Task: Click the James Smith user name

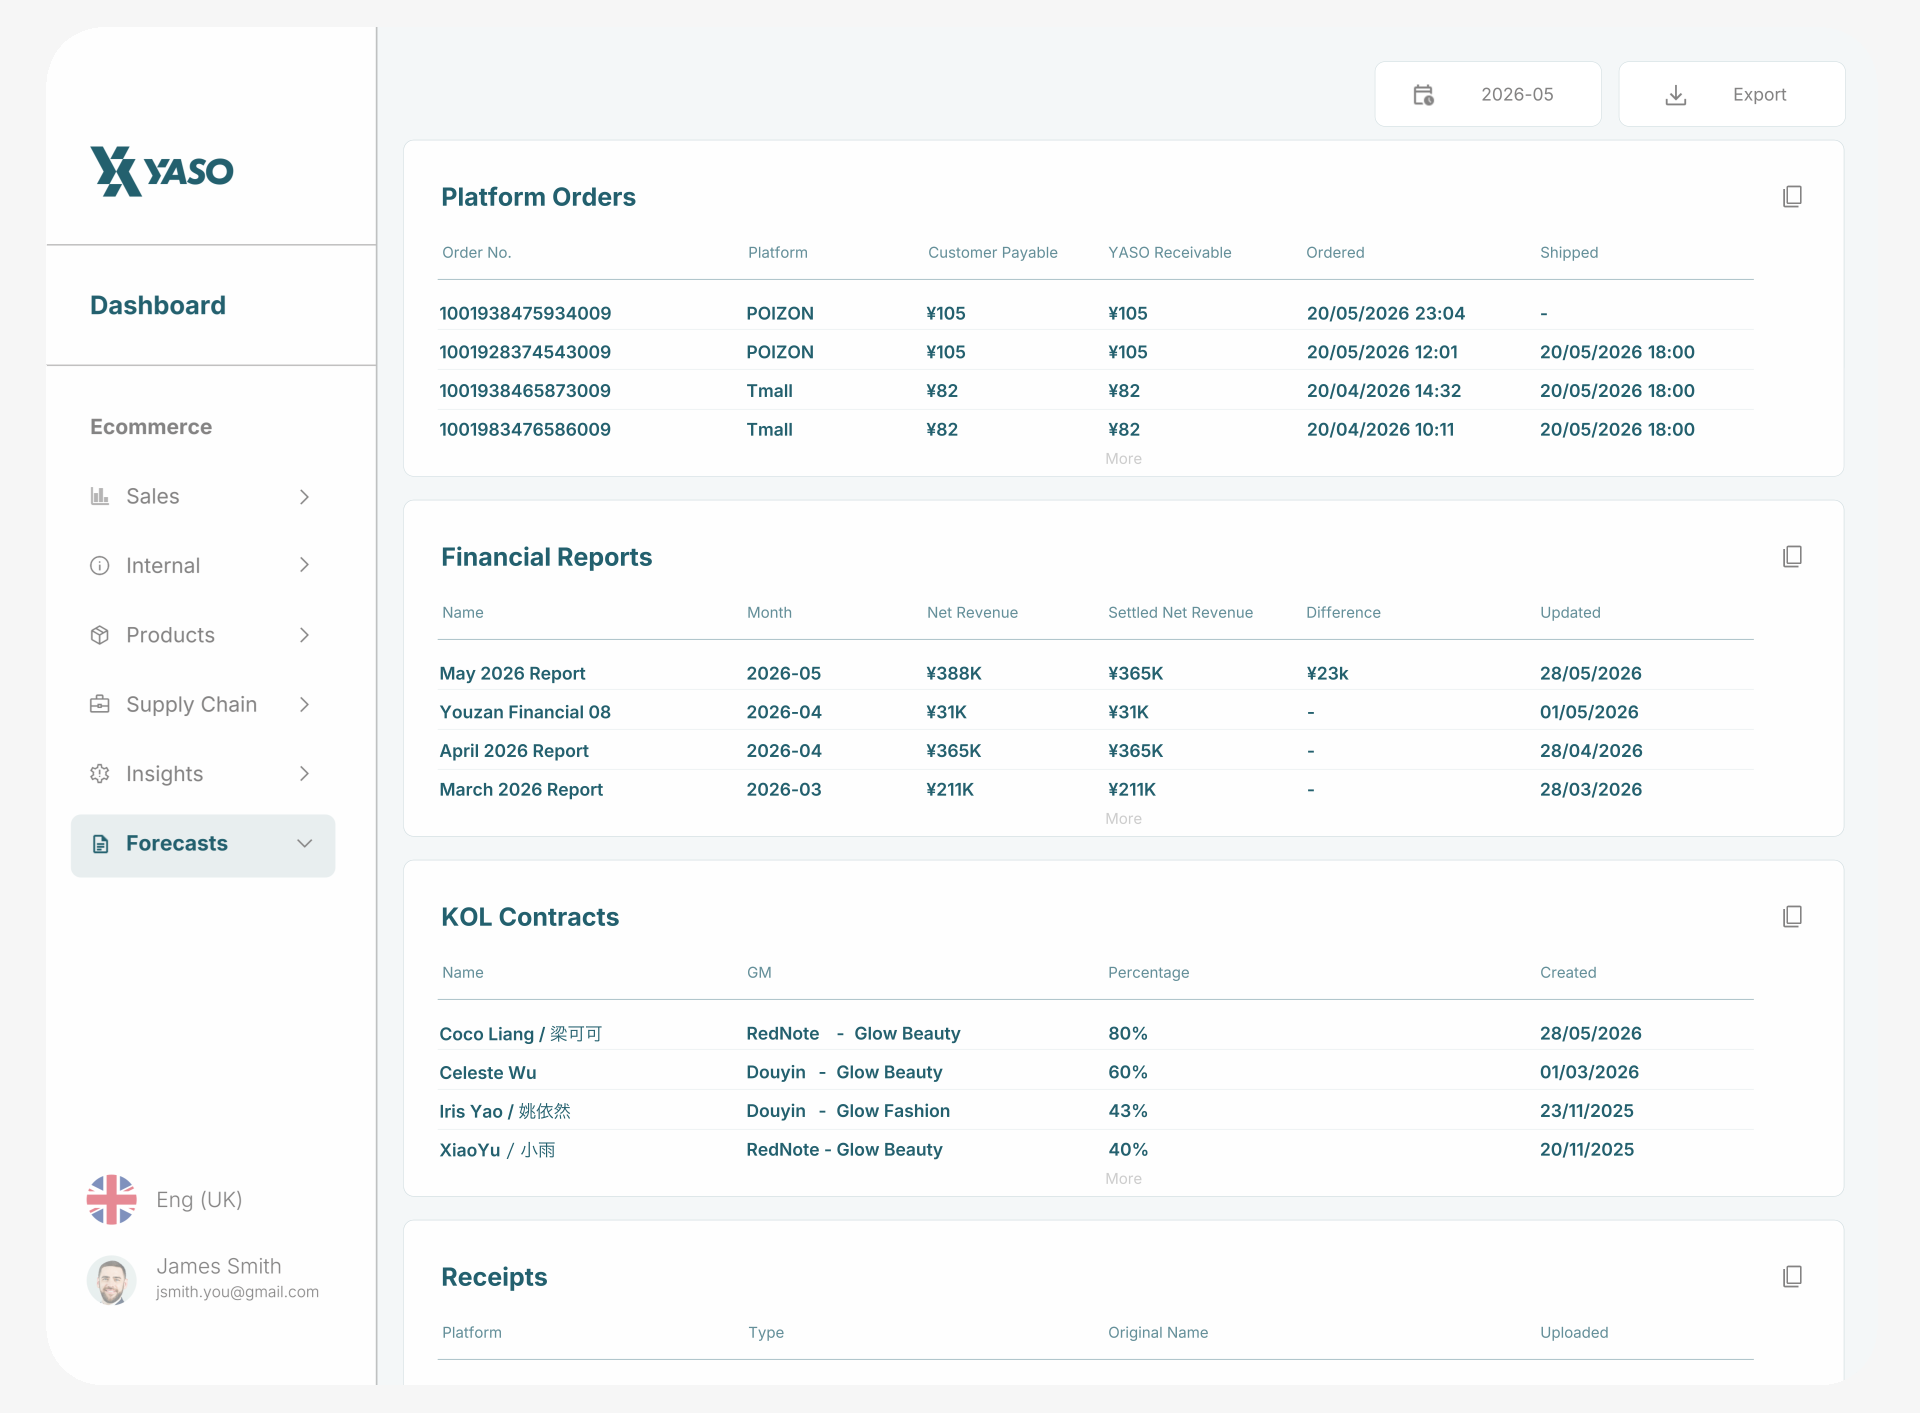Action: [219, 1266]
